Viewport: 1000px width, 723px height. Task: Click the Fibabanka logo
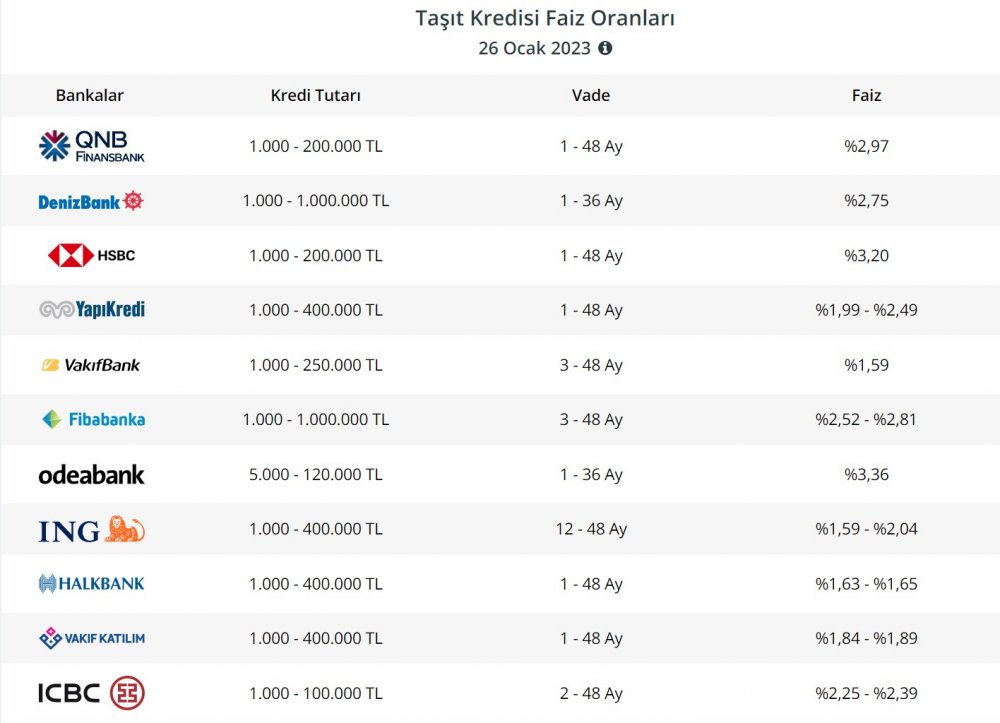(93, 420)
